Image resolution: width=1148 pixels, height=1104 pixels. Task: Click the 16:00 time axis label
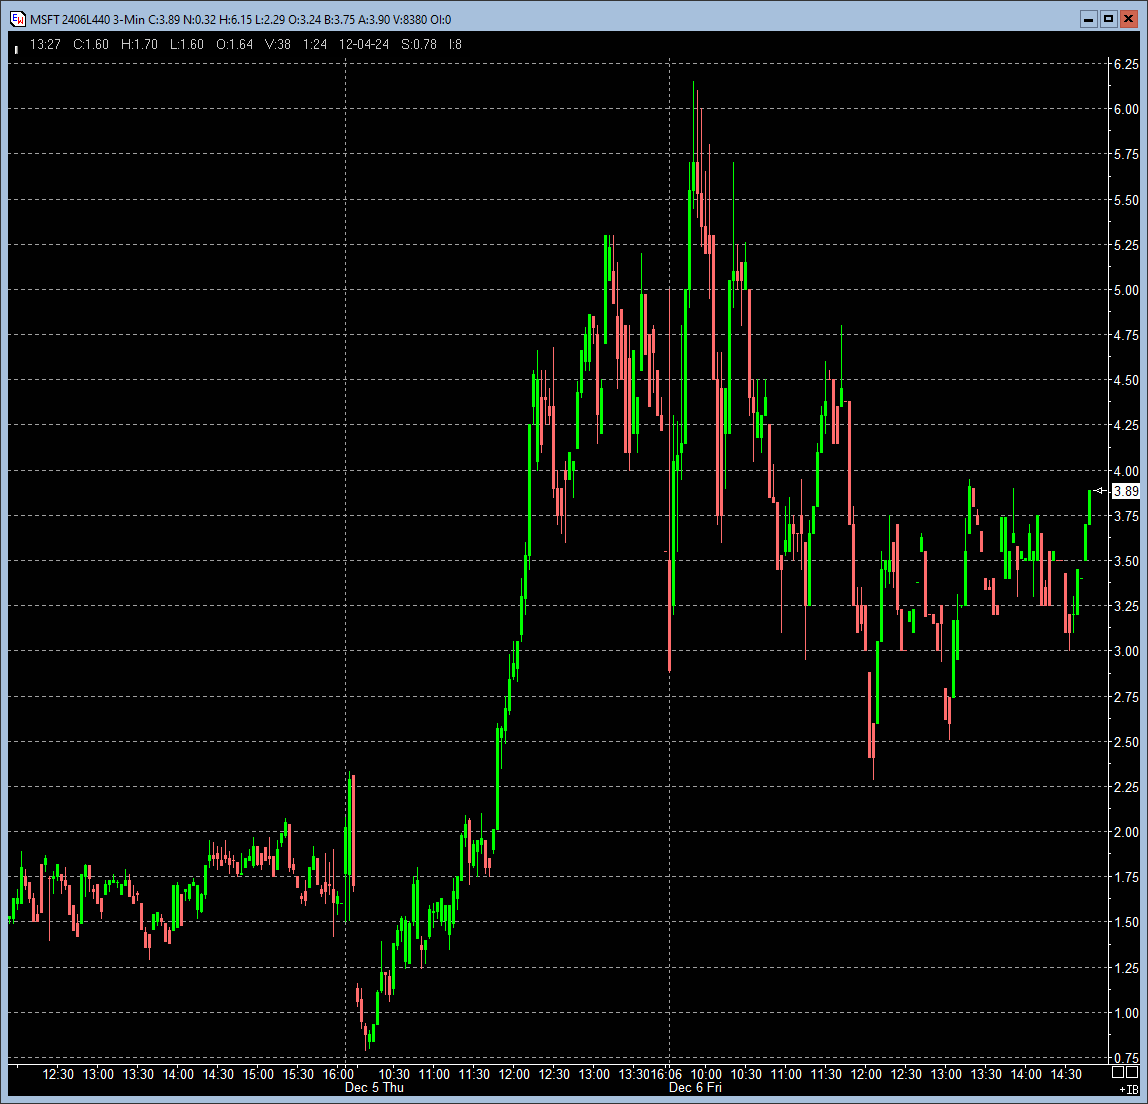click(338, 1074)
